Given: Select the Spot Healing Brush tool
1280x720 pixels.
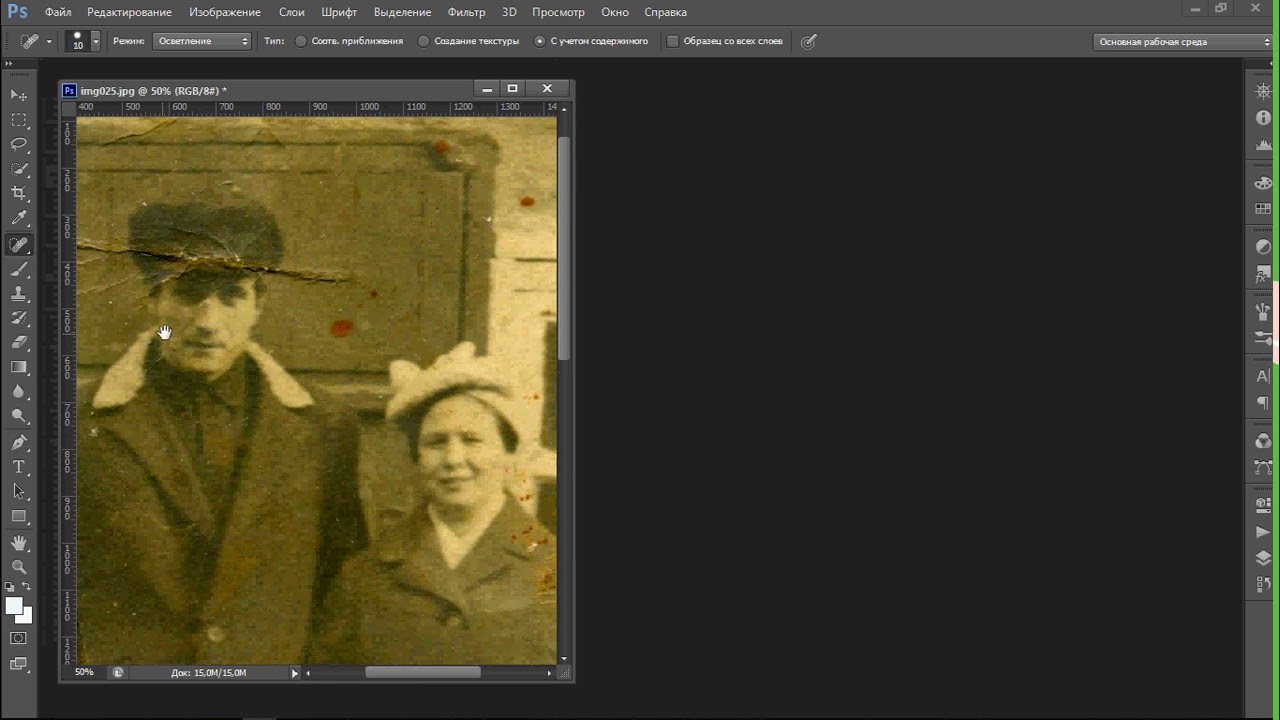Looking at the screenshot, I should coord(19,245).
